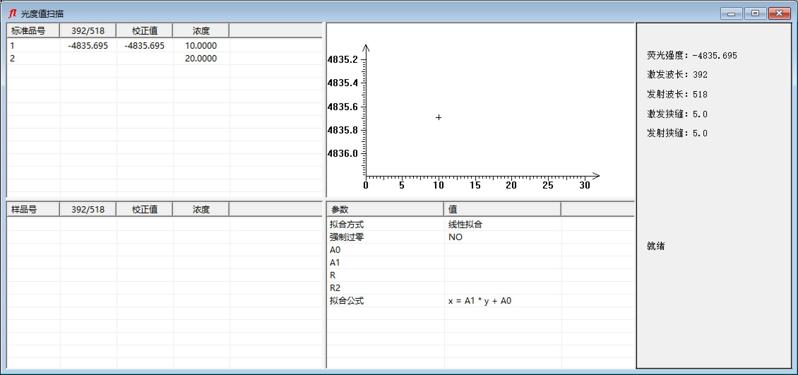The height and width of the screenshot is (375, 798).
Task: Select standard row 2
Action: (165, 59)
